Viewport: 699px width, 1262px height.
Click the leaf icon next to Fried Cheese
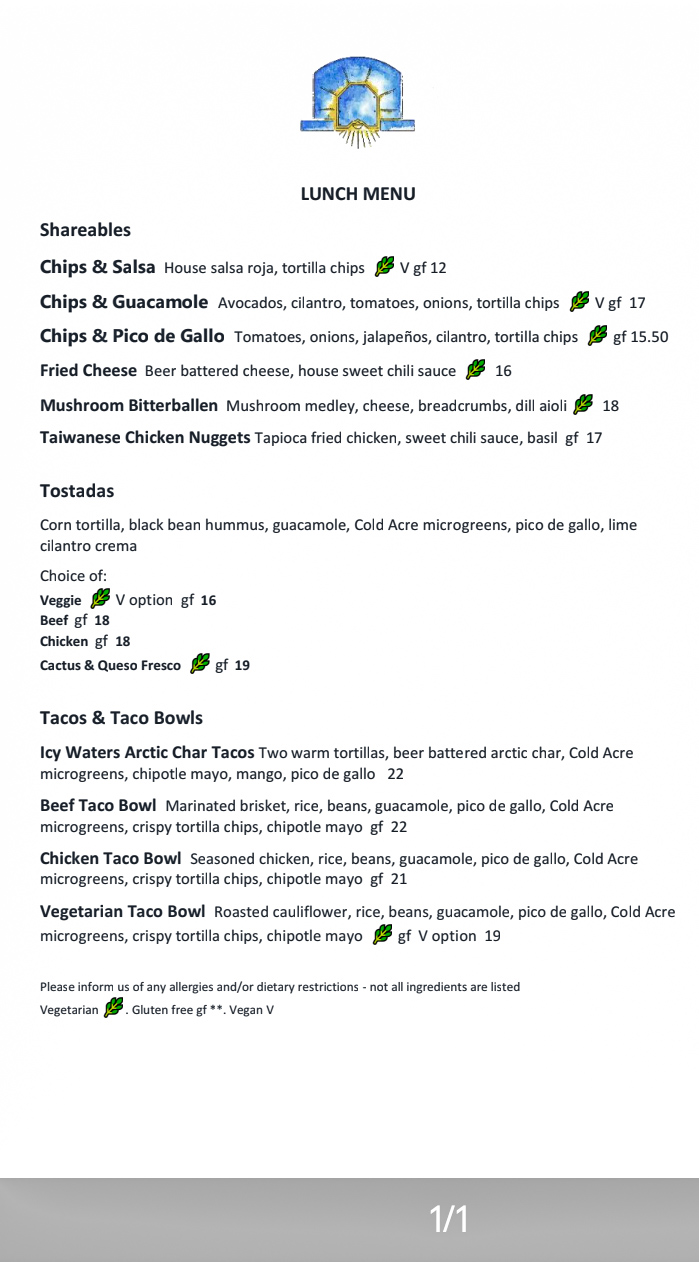tap(476, 370)
